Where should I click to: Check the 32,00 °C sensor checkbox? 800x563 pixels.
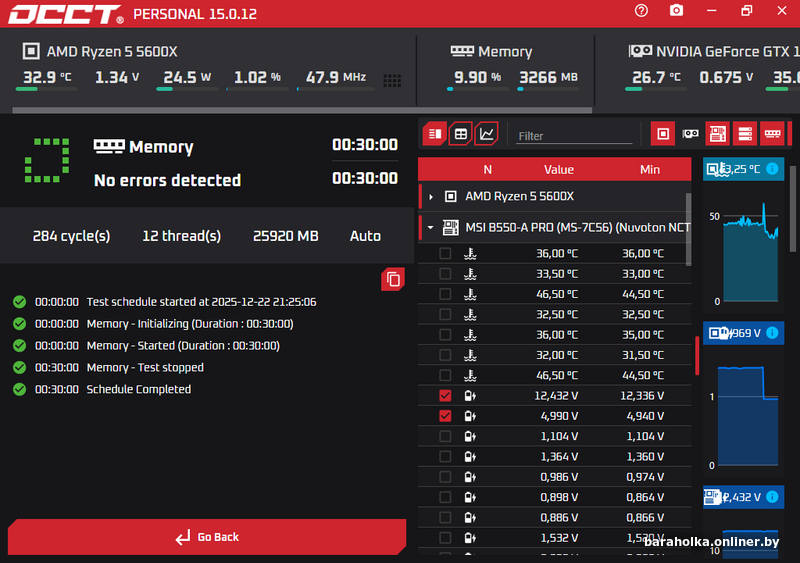coord(445,355)
